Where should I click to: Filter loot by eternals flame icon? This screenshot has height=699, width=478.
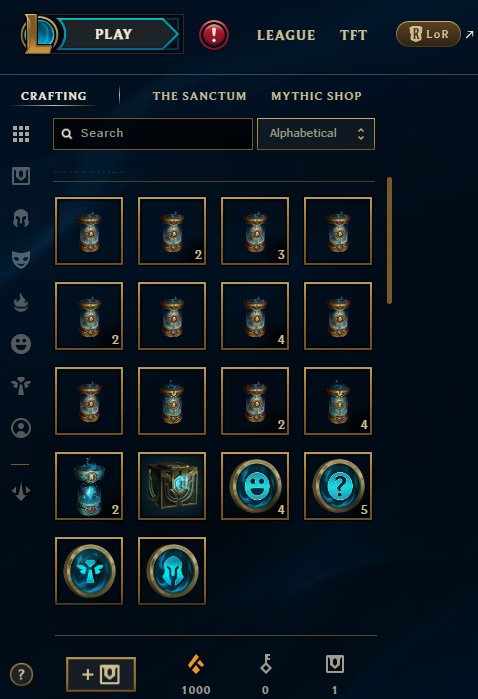click(x=21, y=302)
